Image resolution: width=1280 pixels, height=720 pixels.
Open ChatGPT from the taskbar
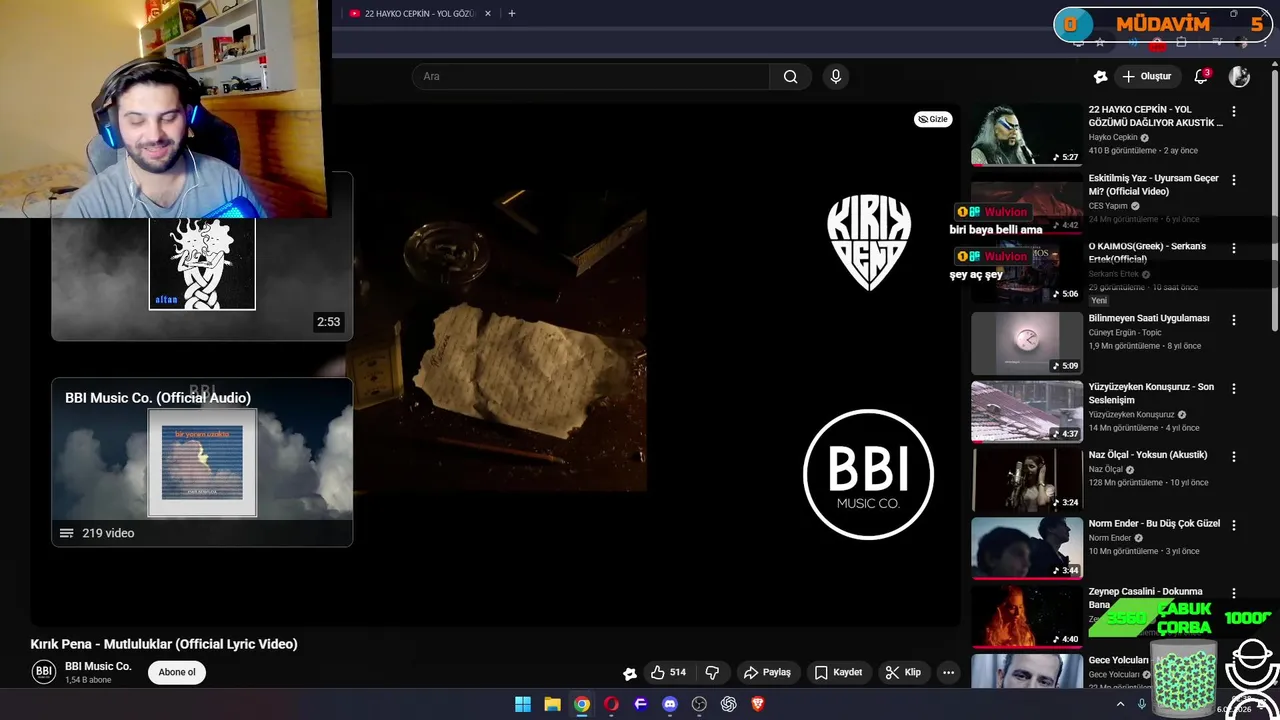tap(729, 704)
